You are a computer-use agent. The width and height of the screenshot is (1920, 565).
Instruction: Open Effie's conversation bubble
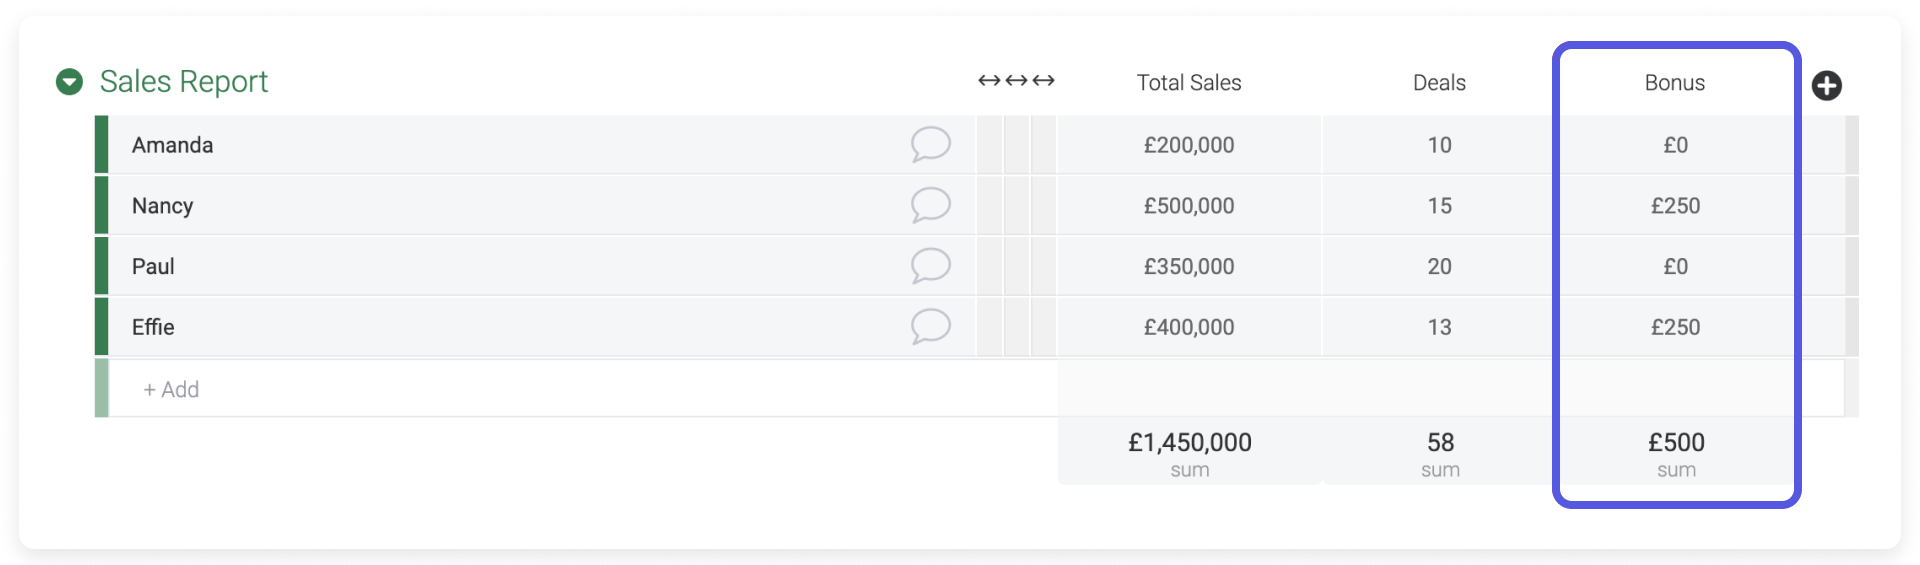point(930,327)
